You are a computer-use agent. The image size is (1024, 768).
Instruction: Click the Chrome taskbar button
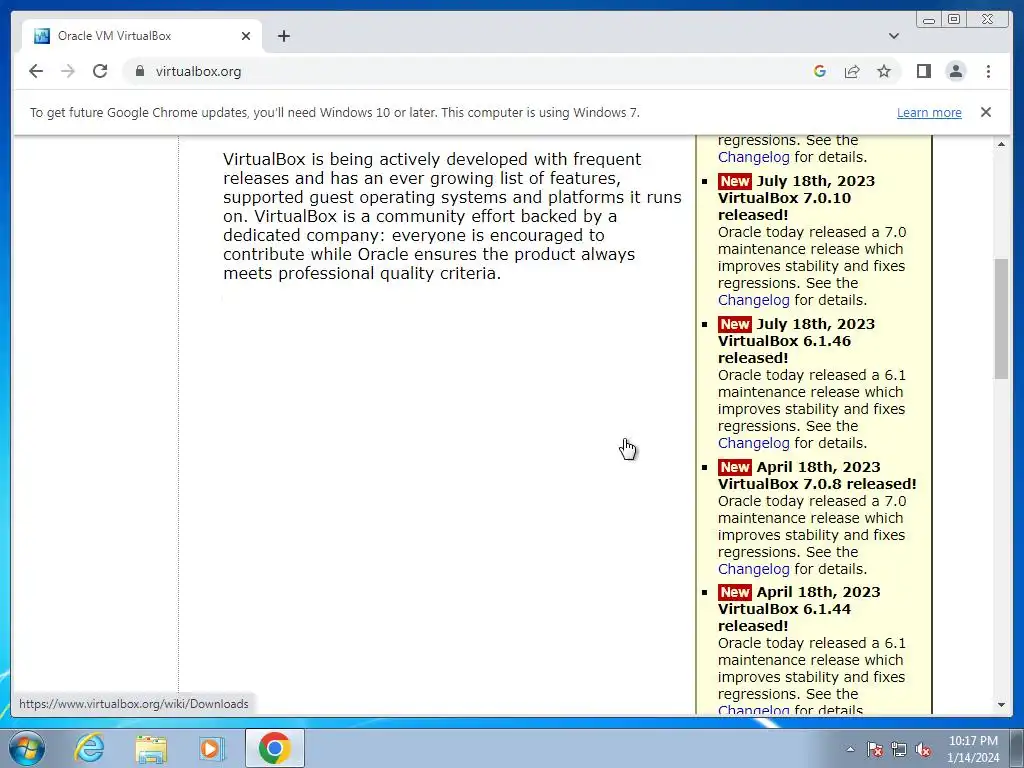point(274,748)
